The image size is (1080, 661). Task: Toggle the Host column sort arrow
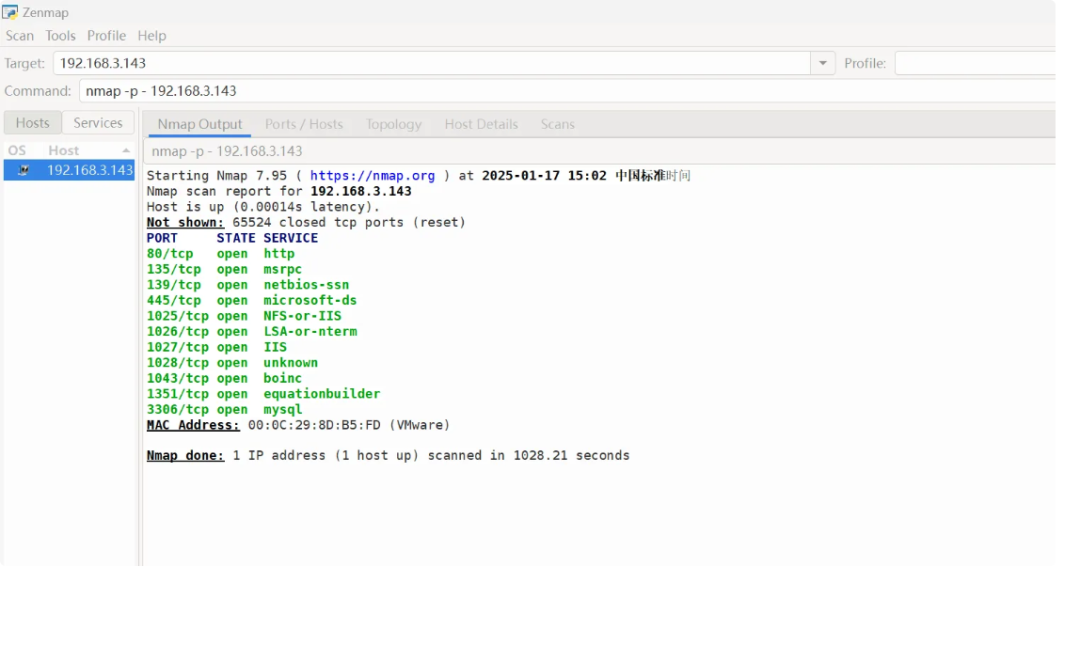(x=125, y=150)
